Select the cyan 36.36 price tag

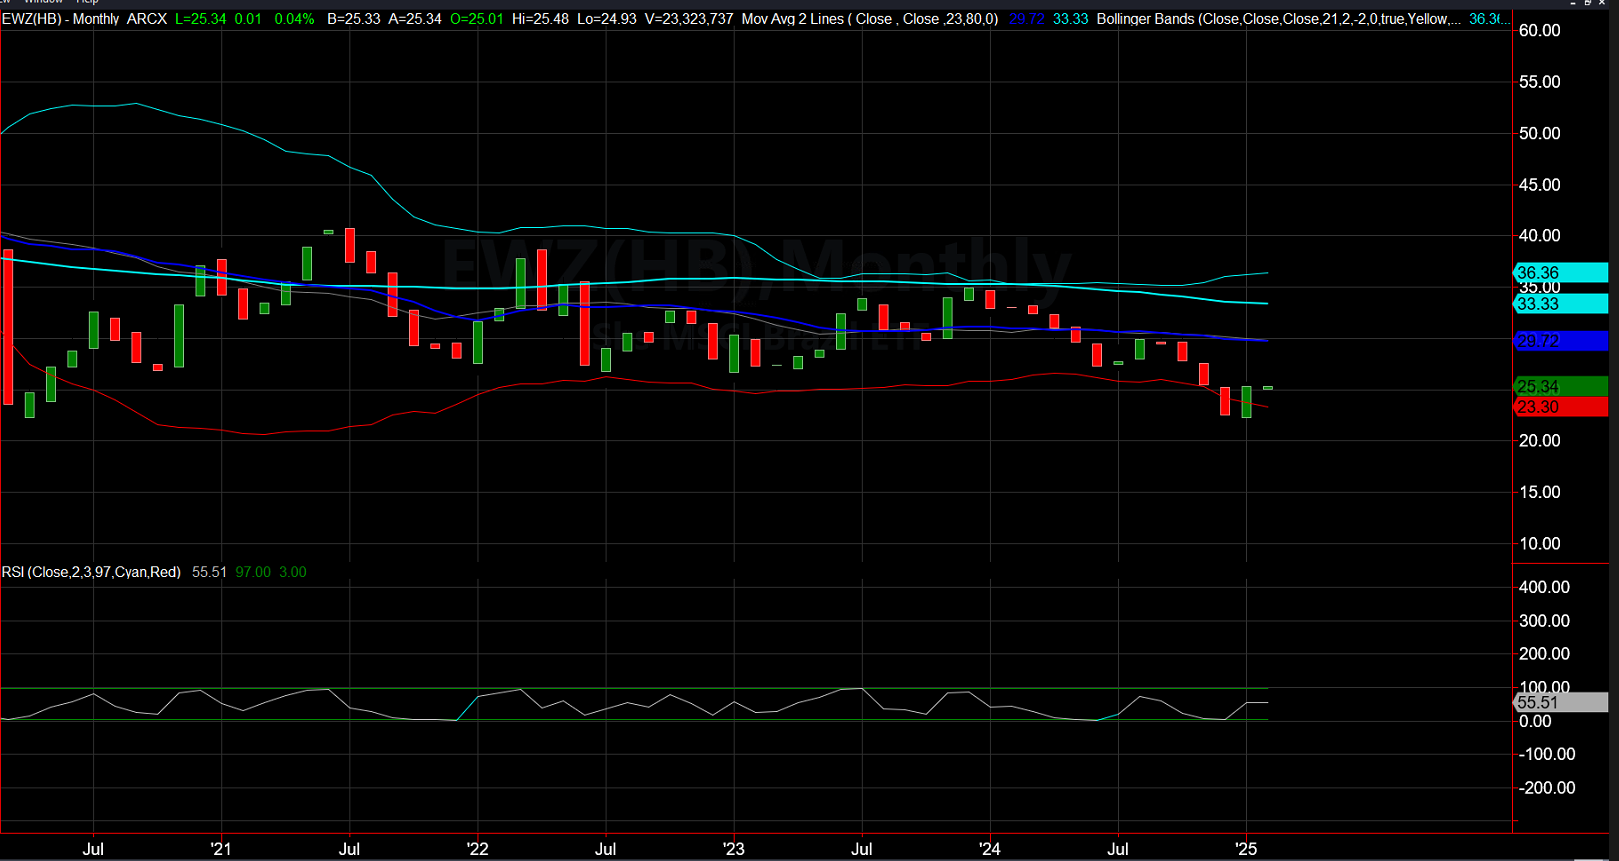click(1561, 272)
